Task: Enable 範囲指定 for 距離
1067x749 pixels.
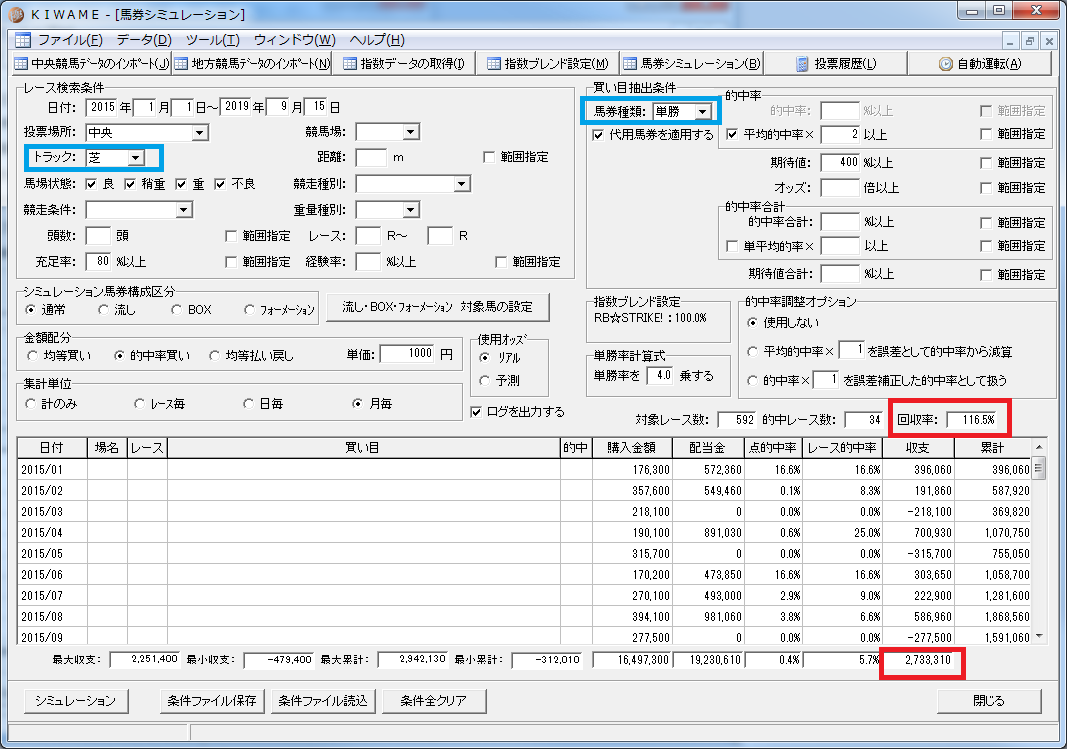Action: click(489, 157)
